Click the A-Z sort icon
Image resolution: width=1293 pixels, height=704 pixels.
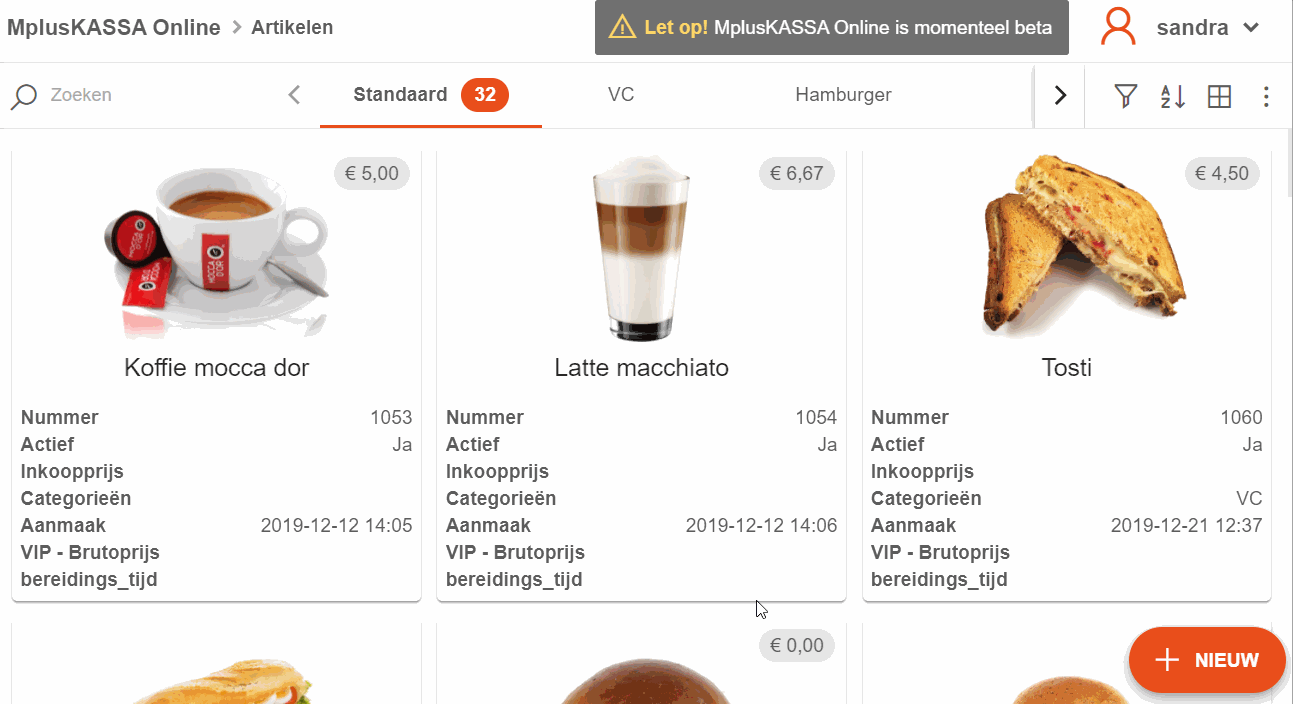[x=1173, y=96]
